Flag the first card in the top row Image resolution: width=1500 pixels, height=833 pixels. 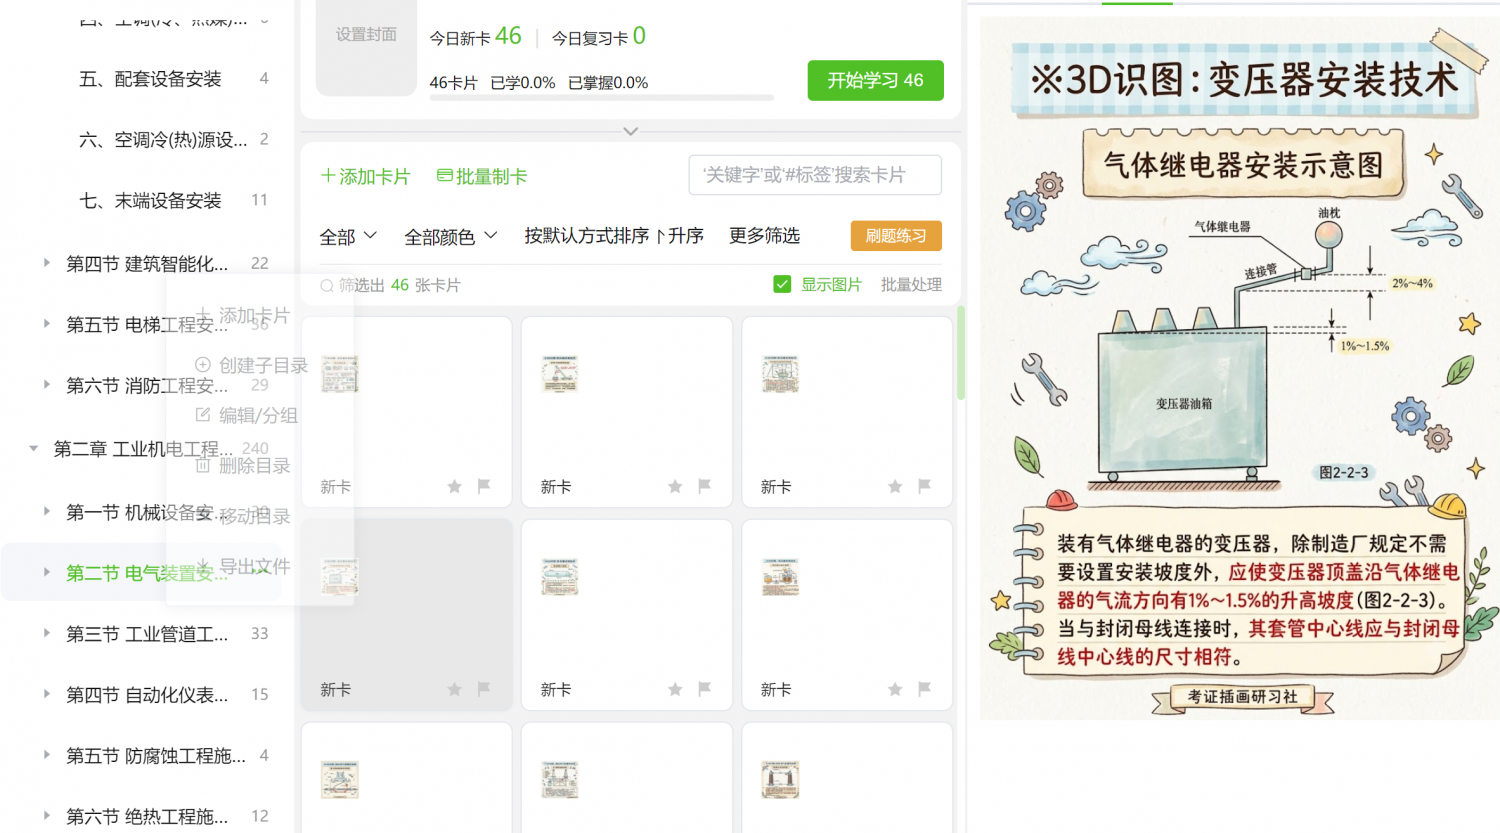[484, 486]
